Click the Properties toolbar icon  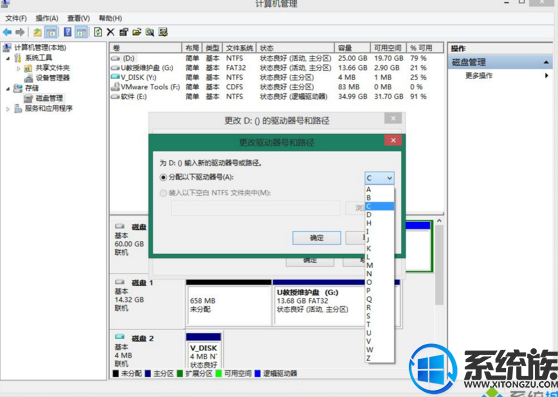point(123,32)
